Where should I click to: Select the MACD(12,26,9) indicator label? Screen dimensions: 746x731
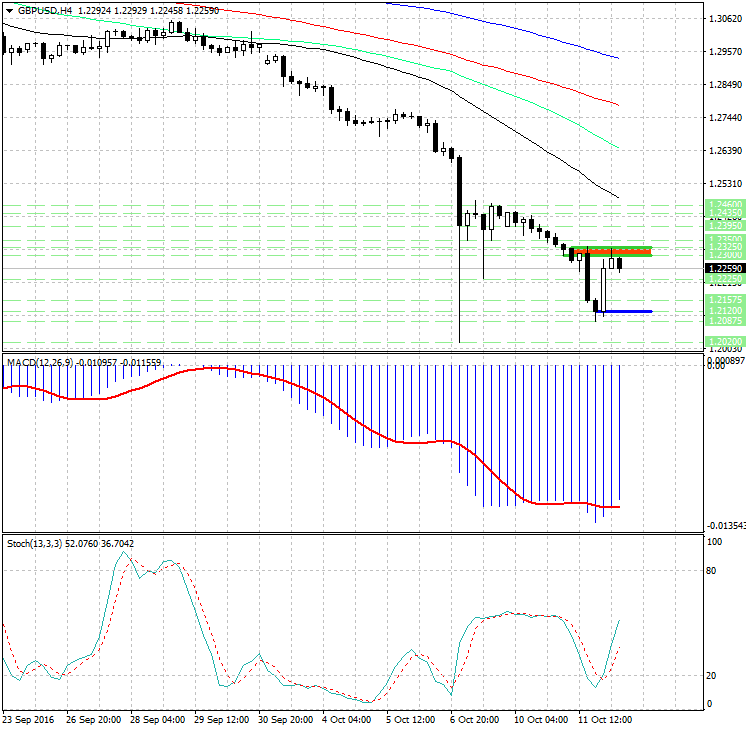coord(40,363)
